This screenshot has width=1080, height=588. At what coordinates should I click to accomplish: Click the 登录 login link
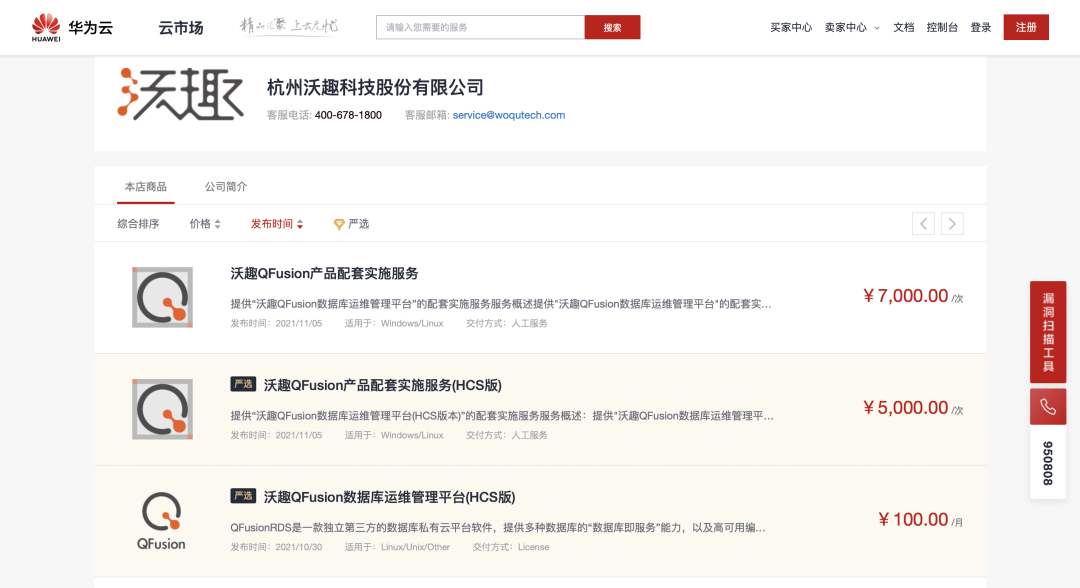click(980, 28)
